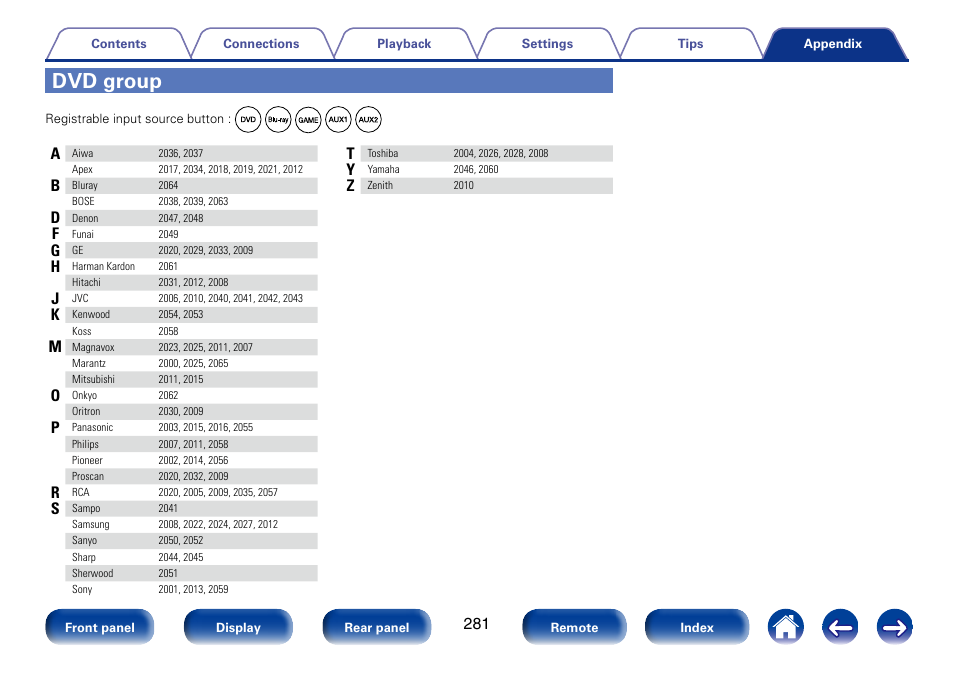Go to the Tips tab

pyautogui.click(x=690, y=44)
